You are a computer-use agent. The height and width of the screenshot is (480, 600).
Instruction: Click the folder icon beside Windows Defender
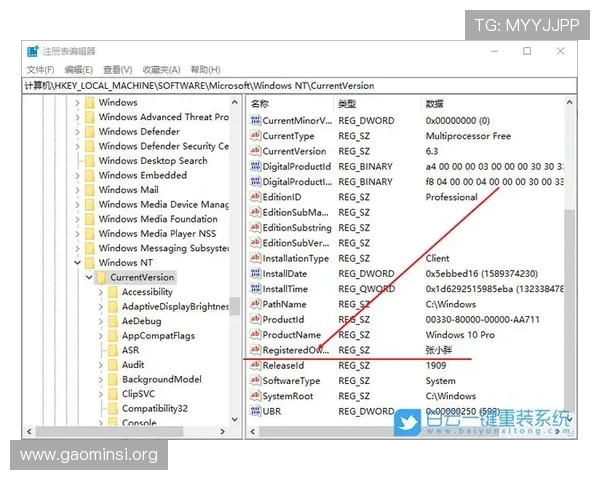pyautogui.click(x=87, y=131)
